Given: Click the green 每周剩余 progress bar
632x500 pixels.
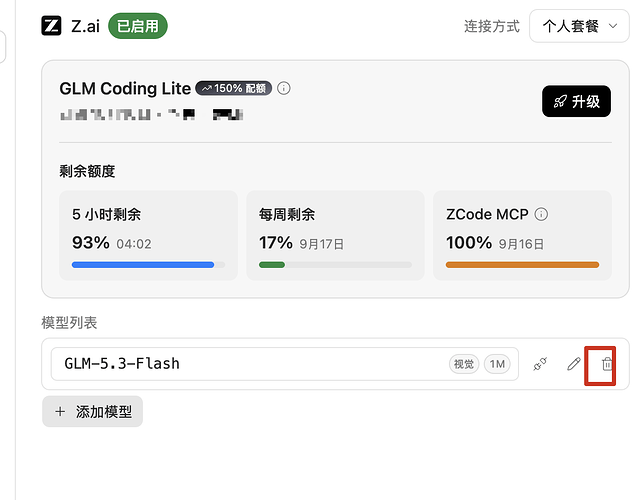Looking at the screenshot, I should pos(335,265).
